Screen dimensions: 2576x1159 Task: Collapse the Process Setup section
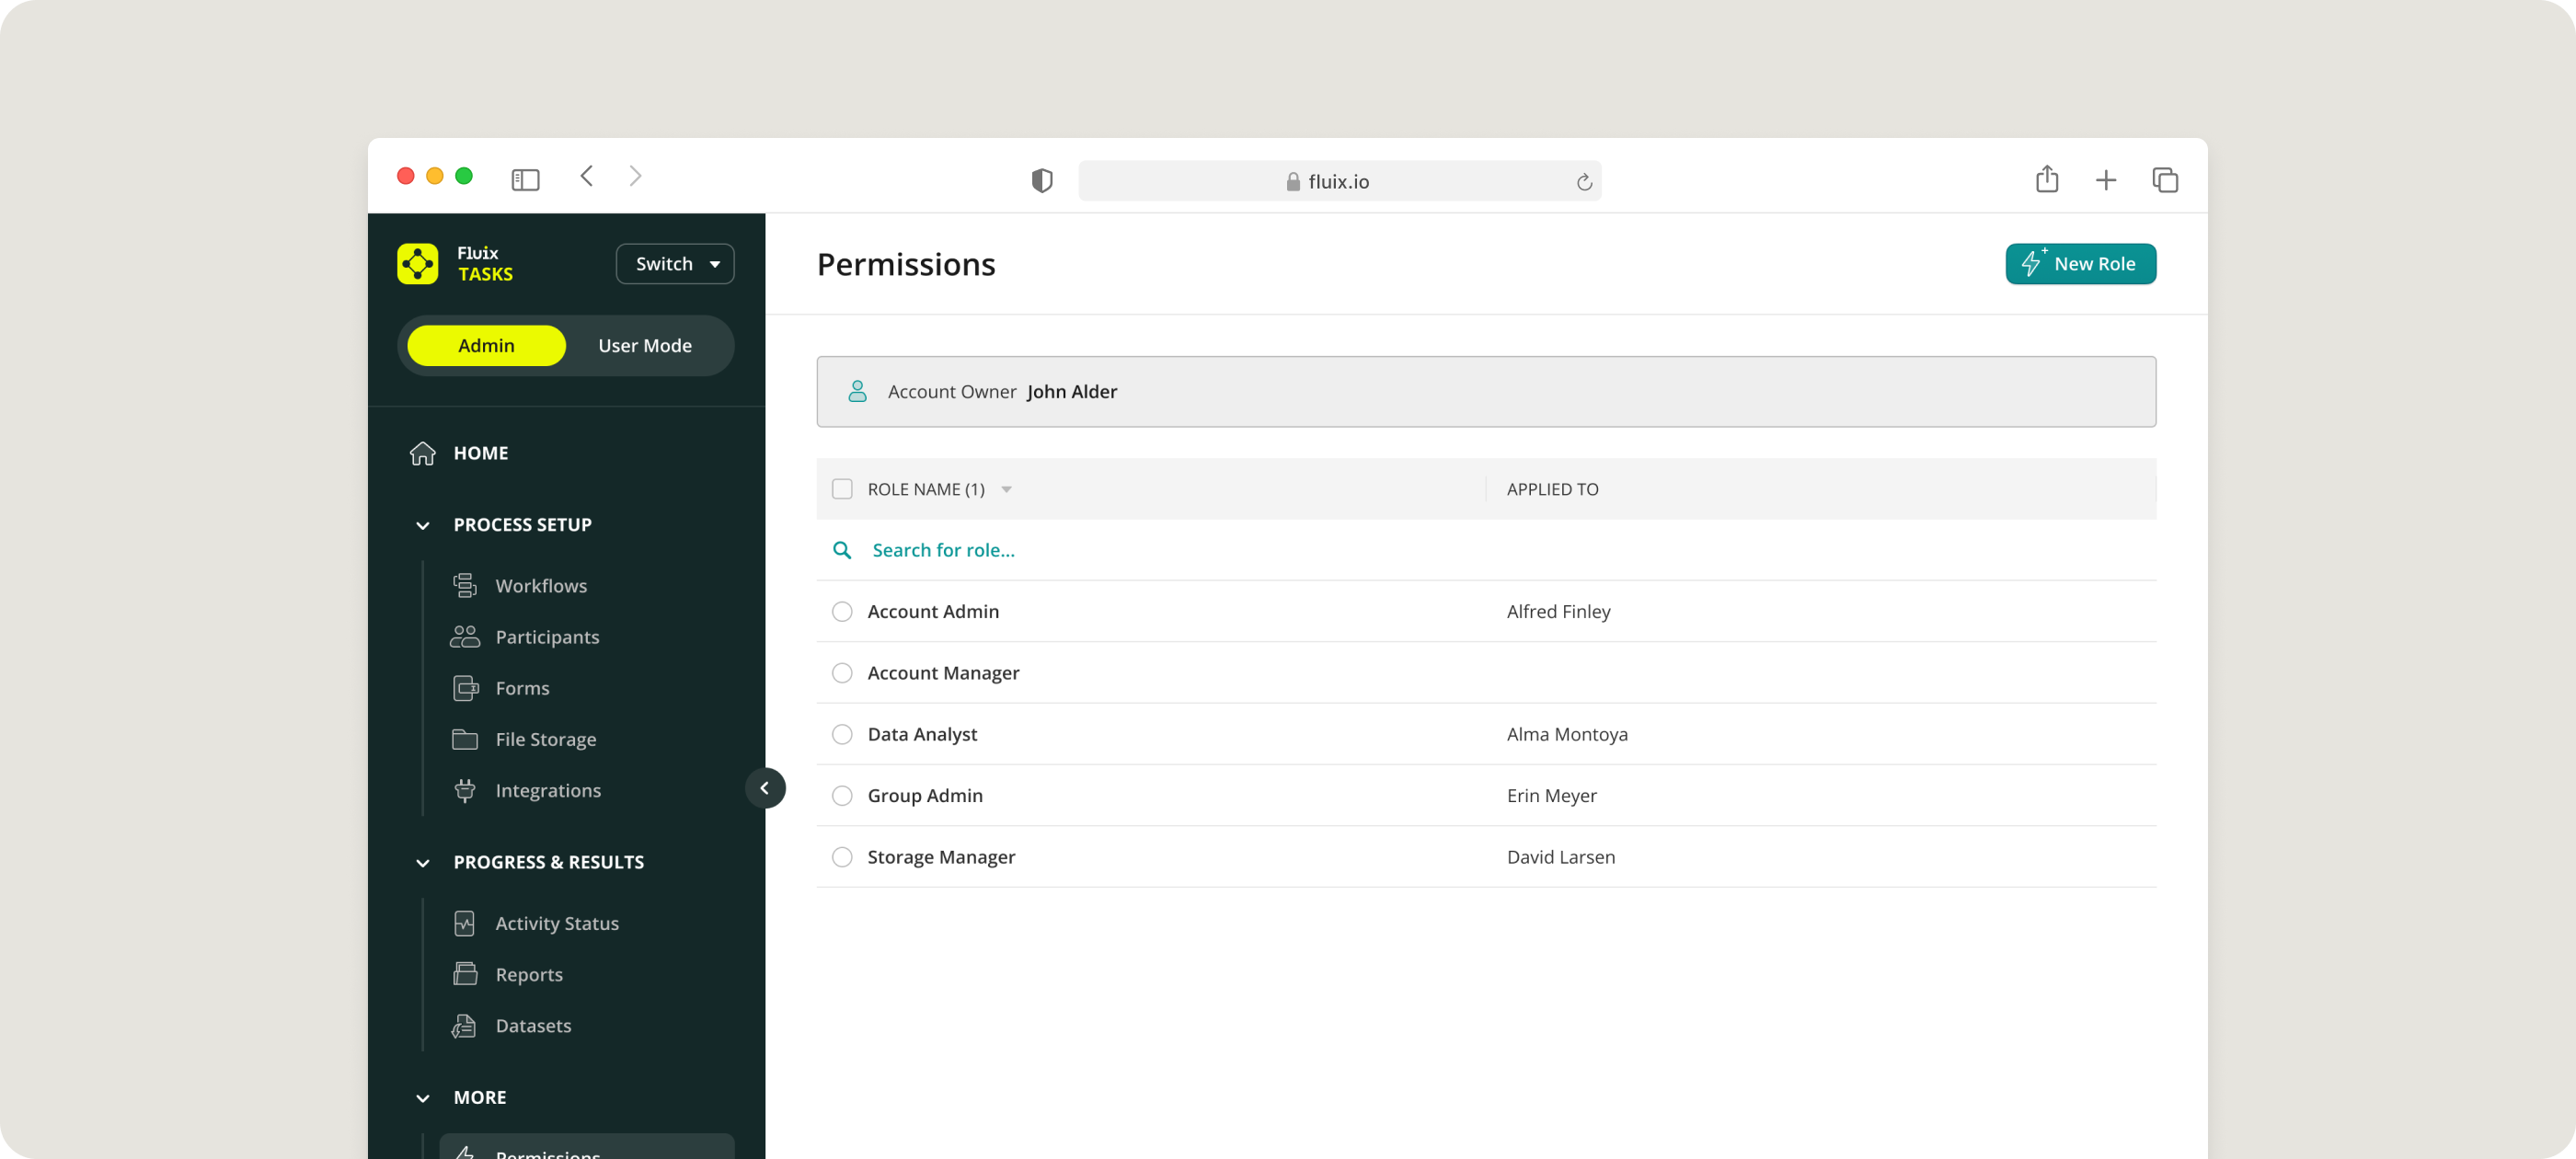tap(423, 525)
